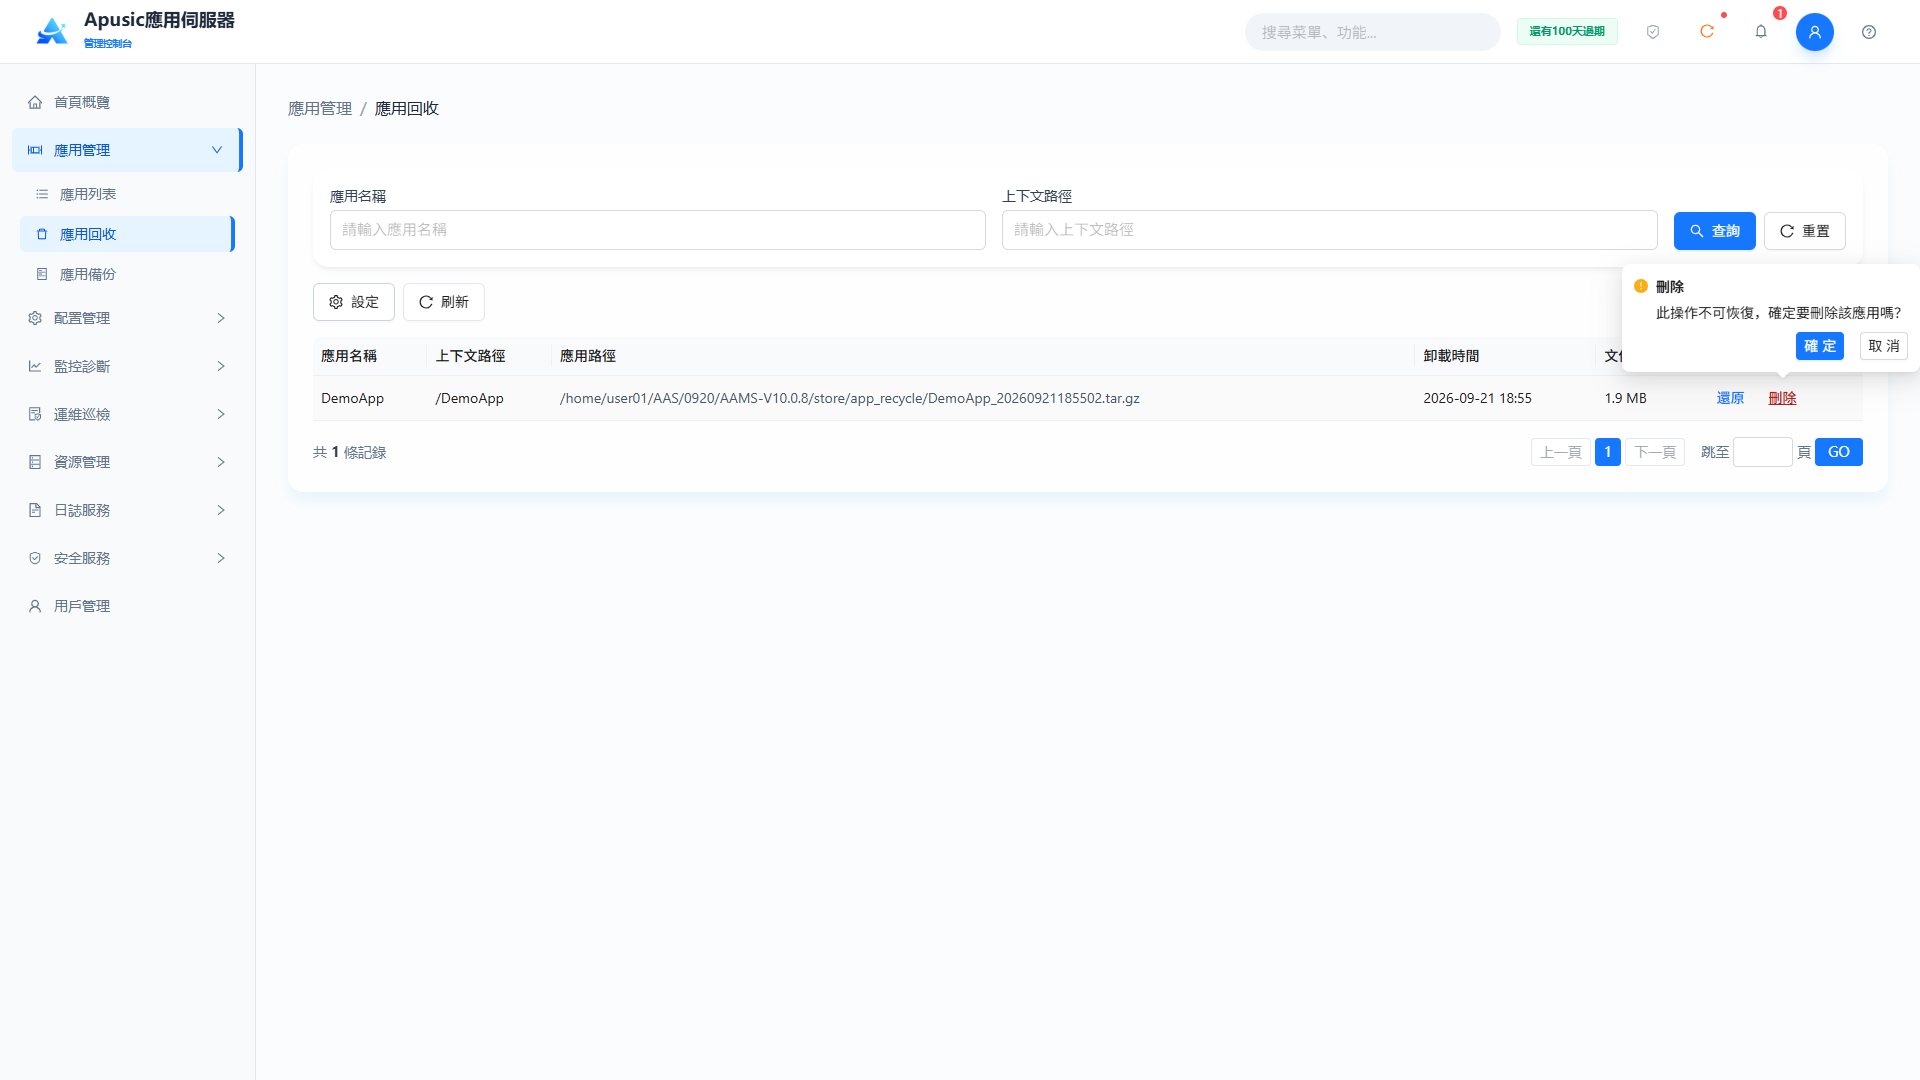Expand the 安全服務 submenu arrow
The width and height of the screenshot is (1920, 1080).
click(x=221, y=558)
